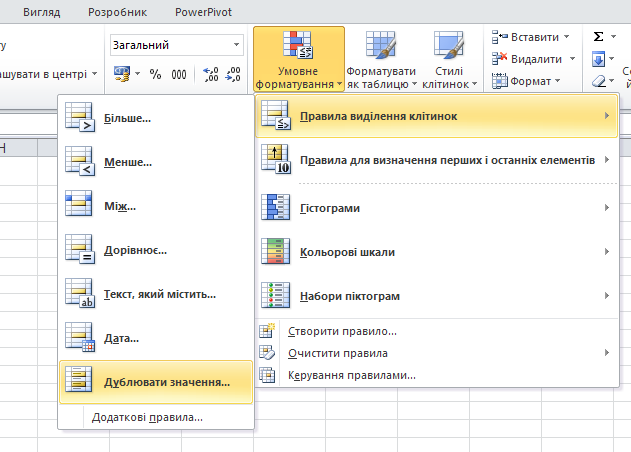Click the decrease decimal places icon
Screen dimensions: 631x452
(x=235, y=74)
